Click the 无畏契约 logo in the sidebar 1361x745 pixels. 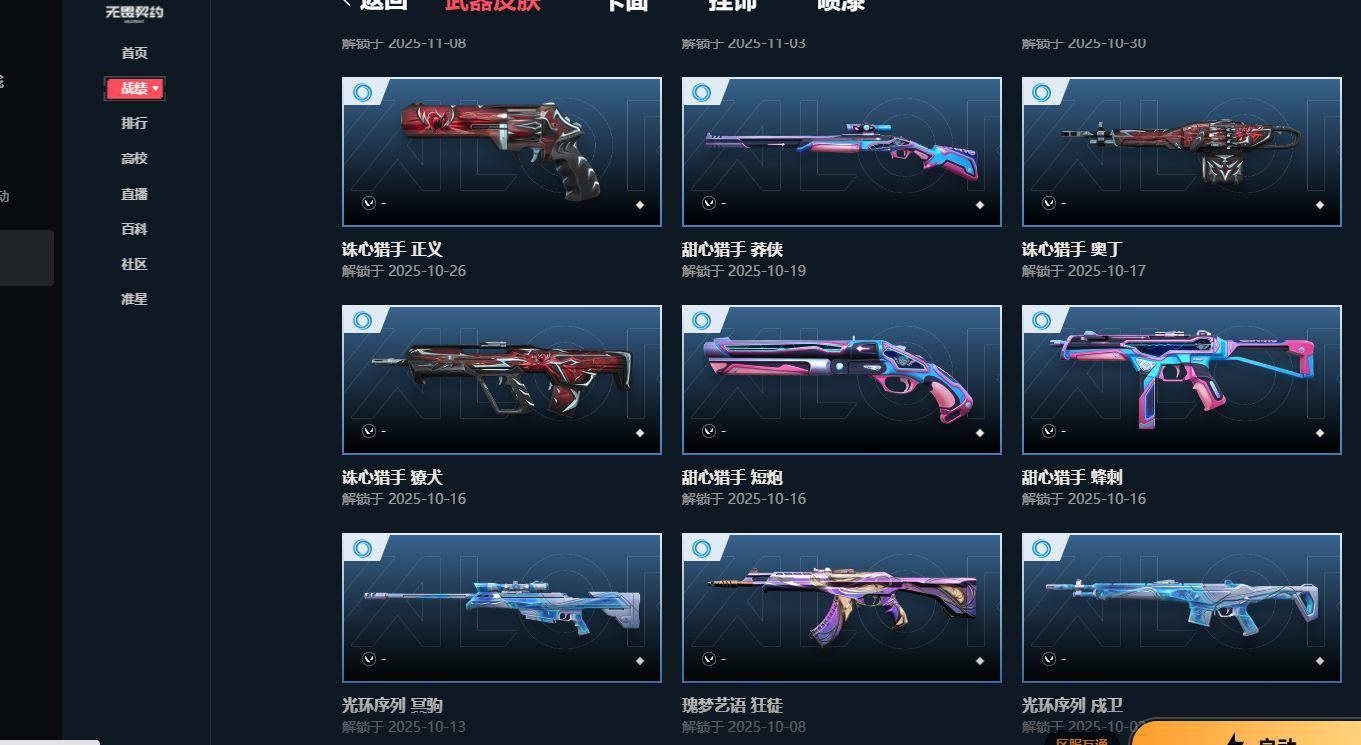134,12
